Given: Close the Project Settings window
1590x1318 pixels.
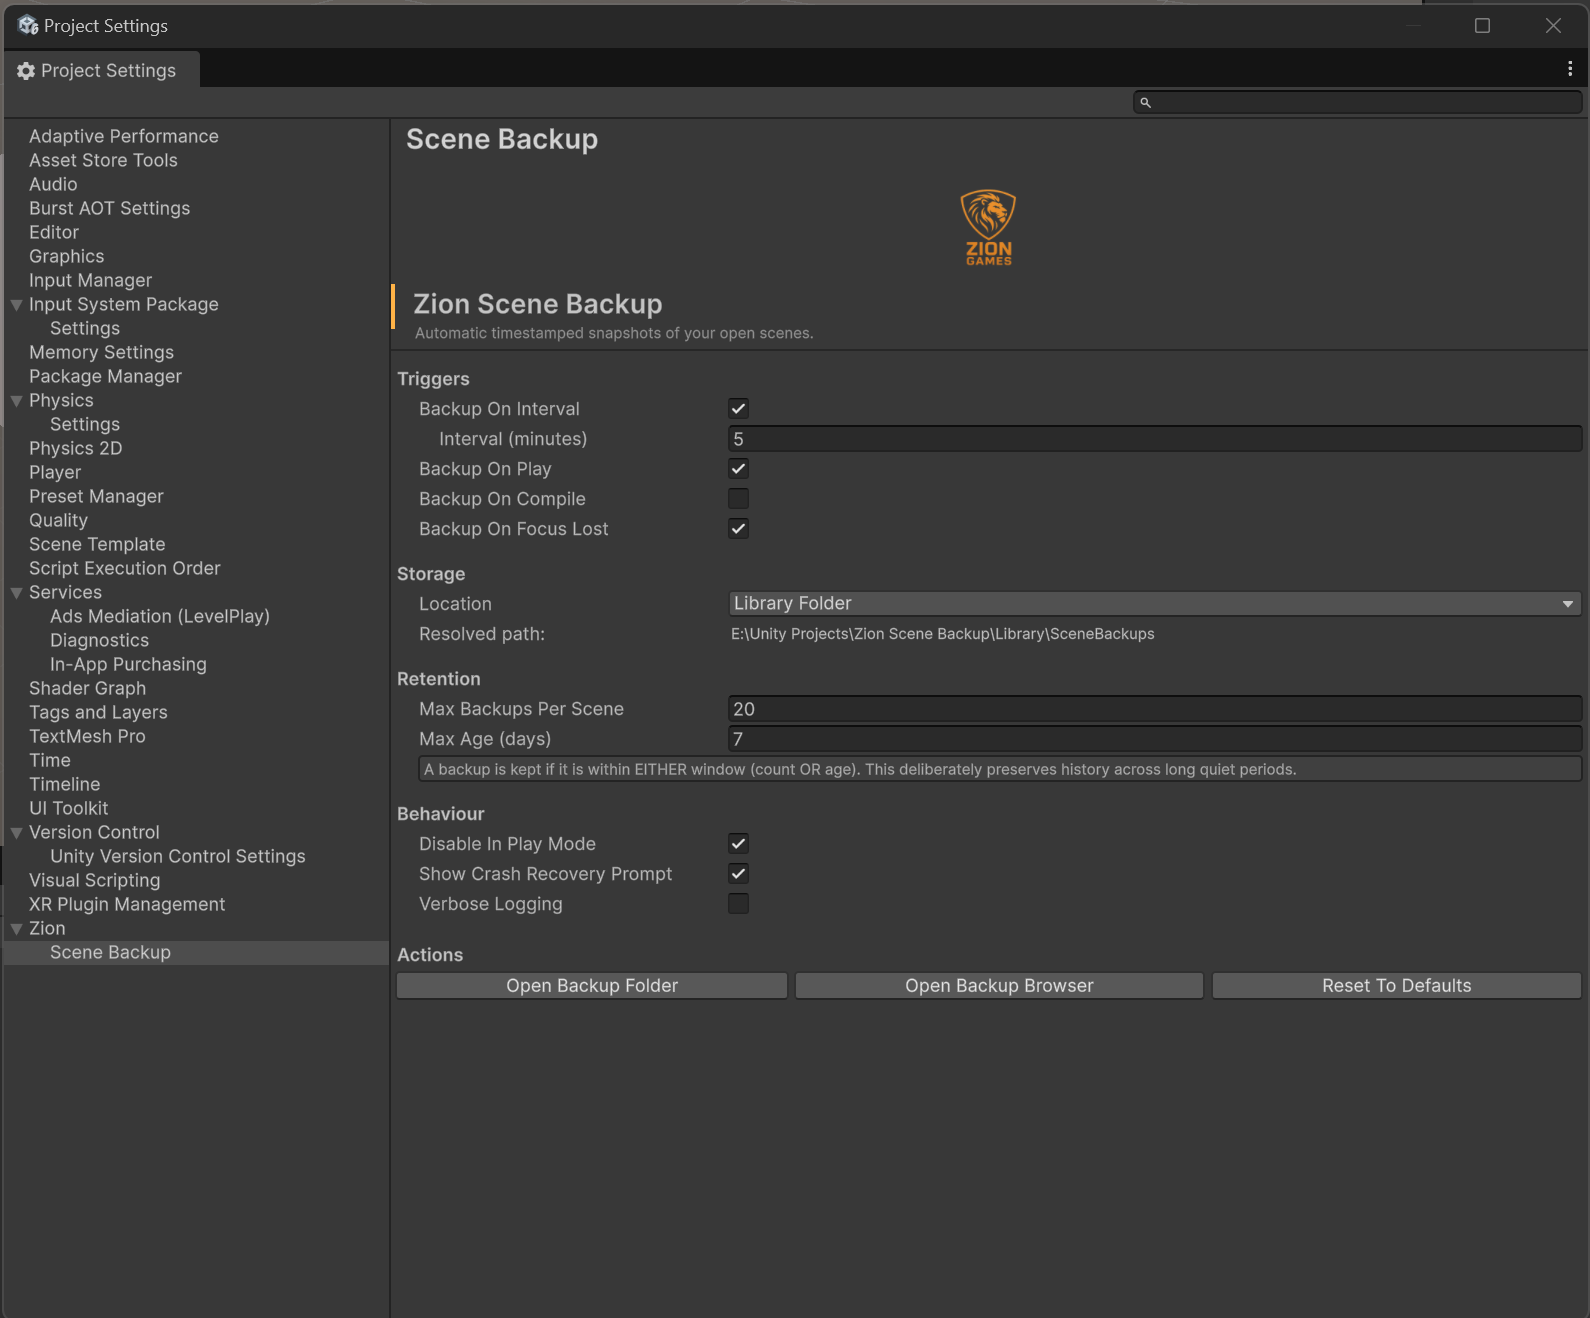Looking at the screenshot, I should coord(1553,25).
